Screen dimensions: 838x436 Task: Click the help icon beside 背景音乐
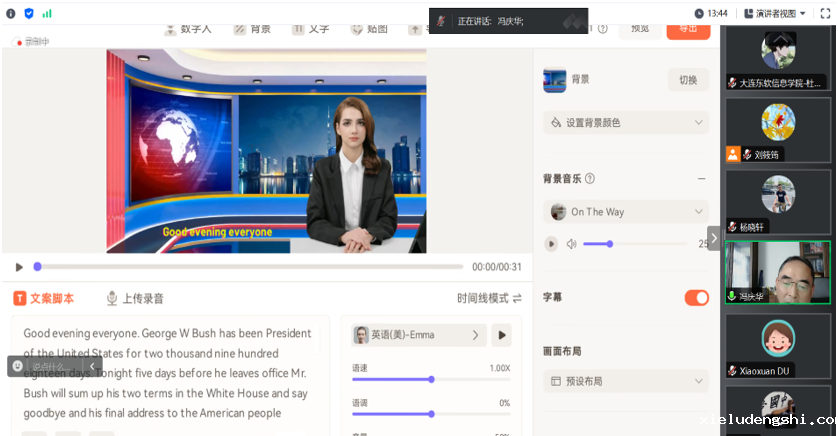(590, 179)
